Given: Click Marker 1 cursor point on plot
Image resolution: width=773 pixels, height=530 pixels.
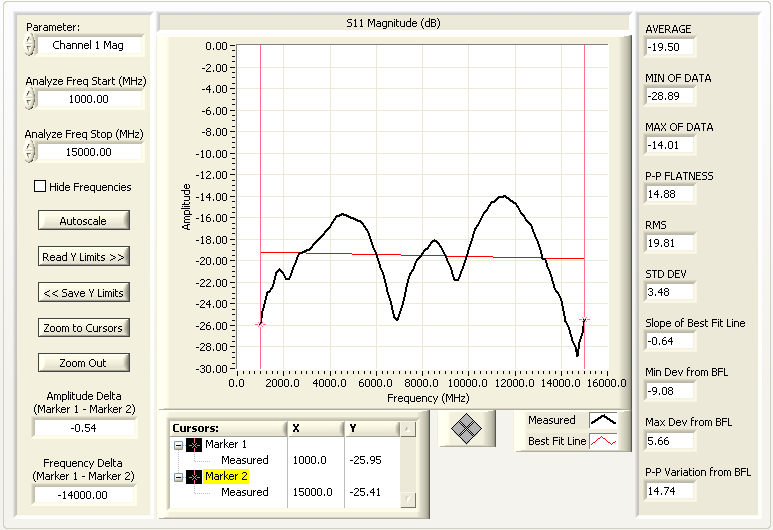Looking at the screenshot, I should (x=260, y=324).
